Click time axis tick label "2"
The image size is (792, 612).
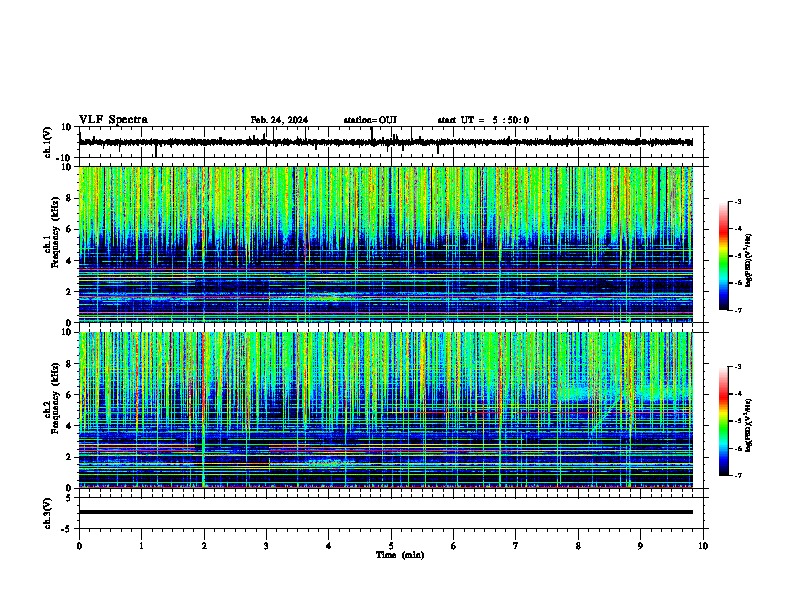[x=204, y=546]
